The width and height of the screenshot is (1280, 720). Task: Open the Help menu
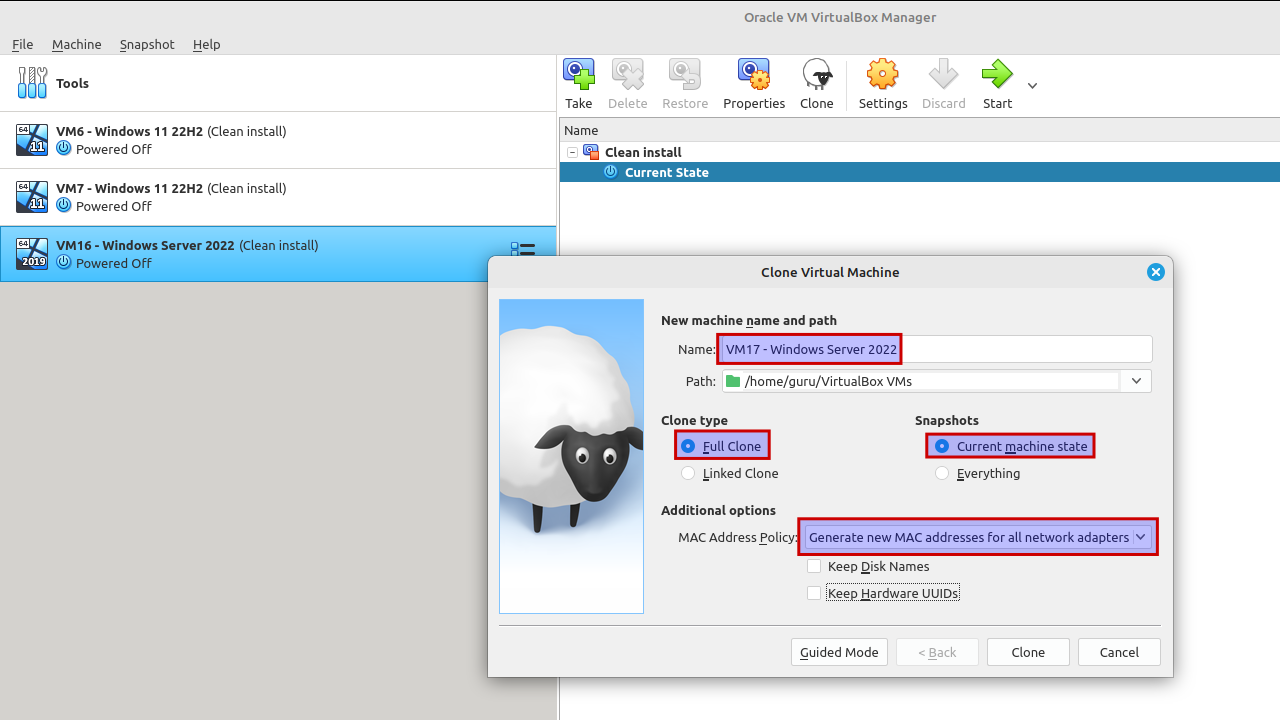click(207, 44)
